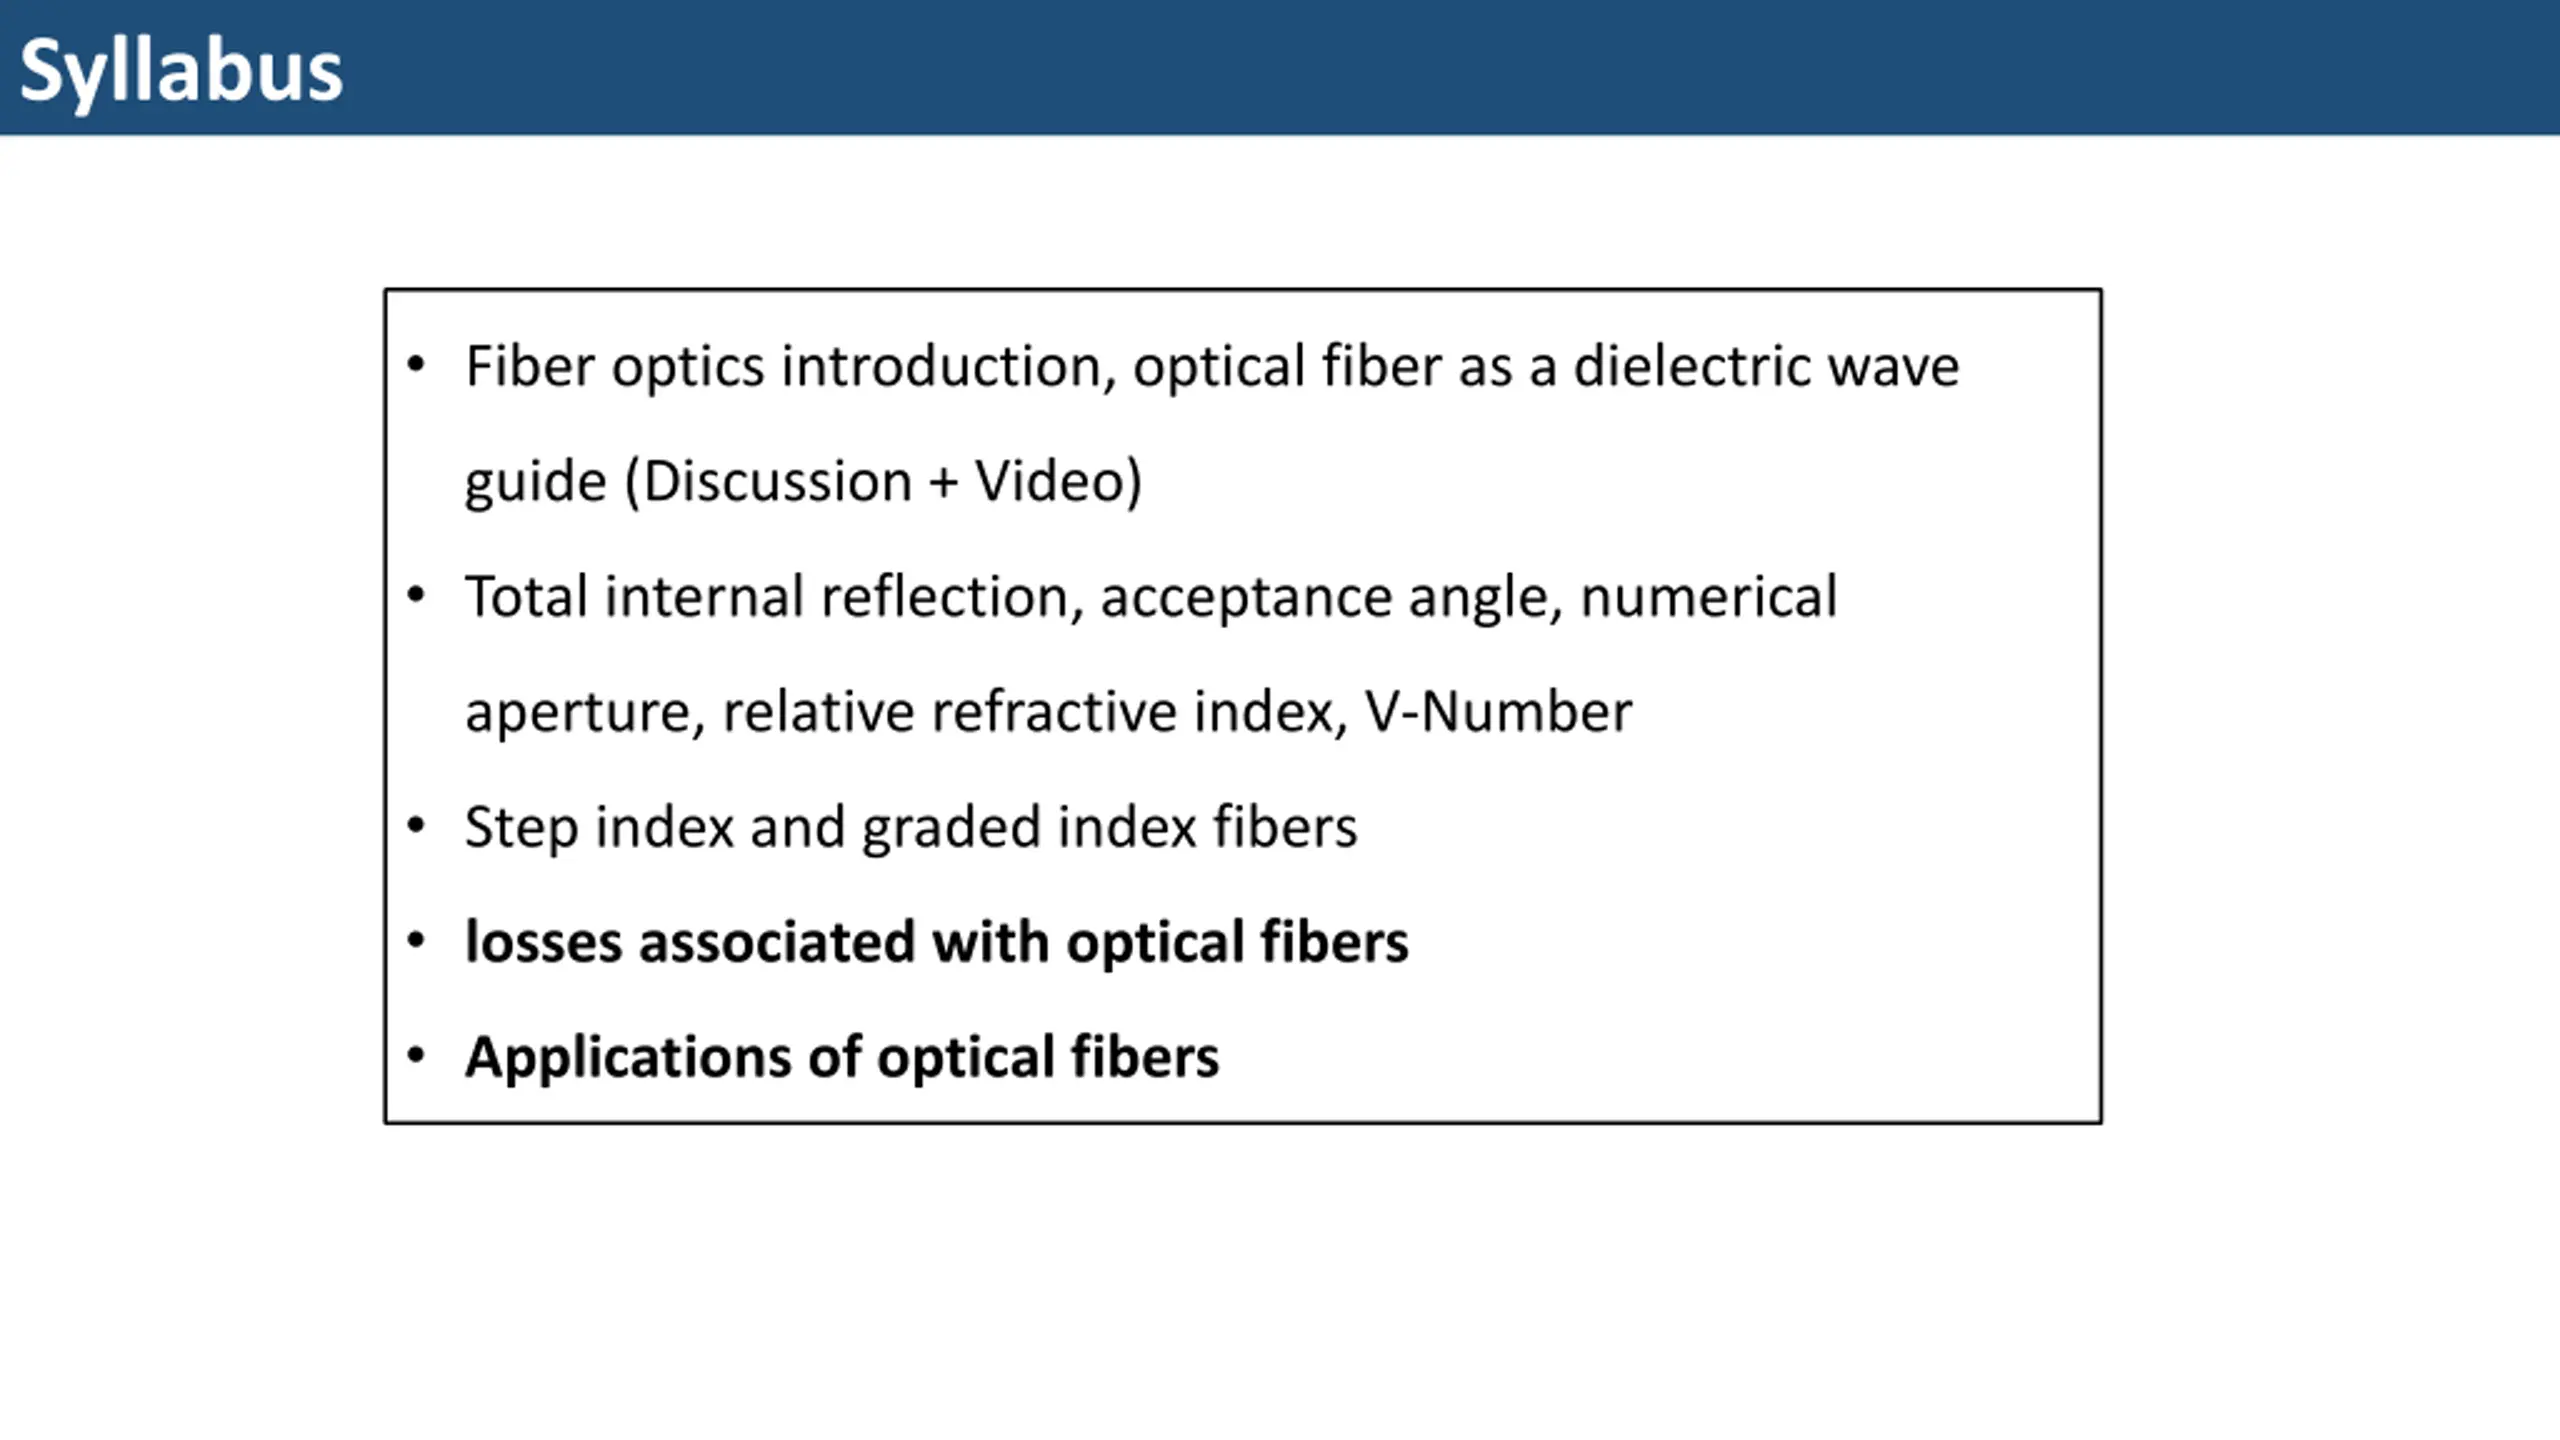This screenshot has height=1440, width=2560.
Task: Click the words 'acceptance angle'
Action: click(1331, 599)
